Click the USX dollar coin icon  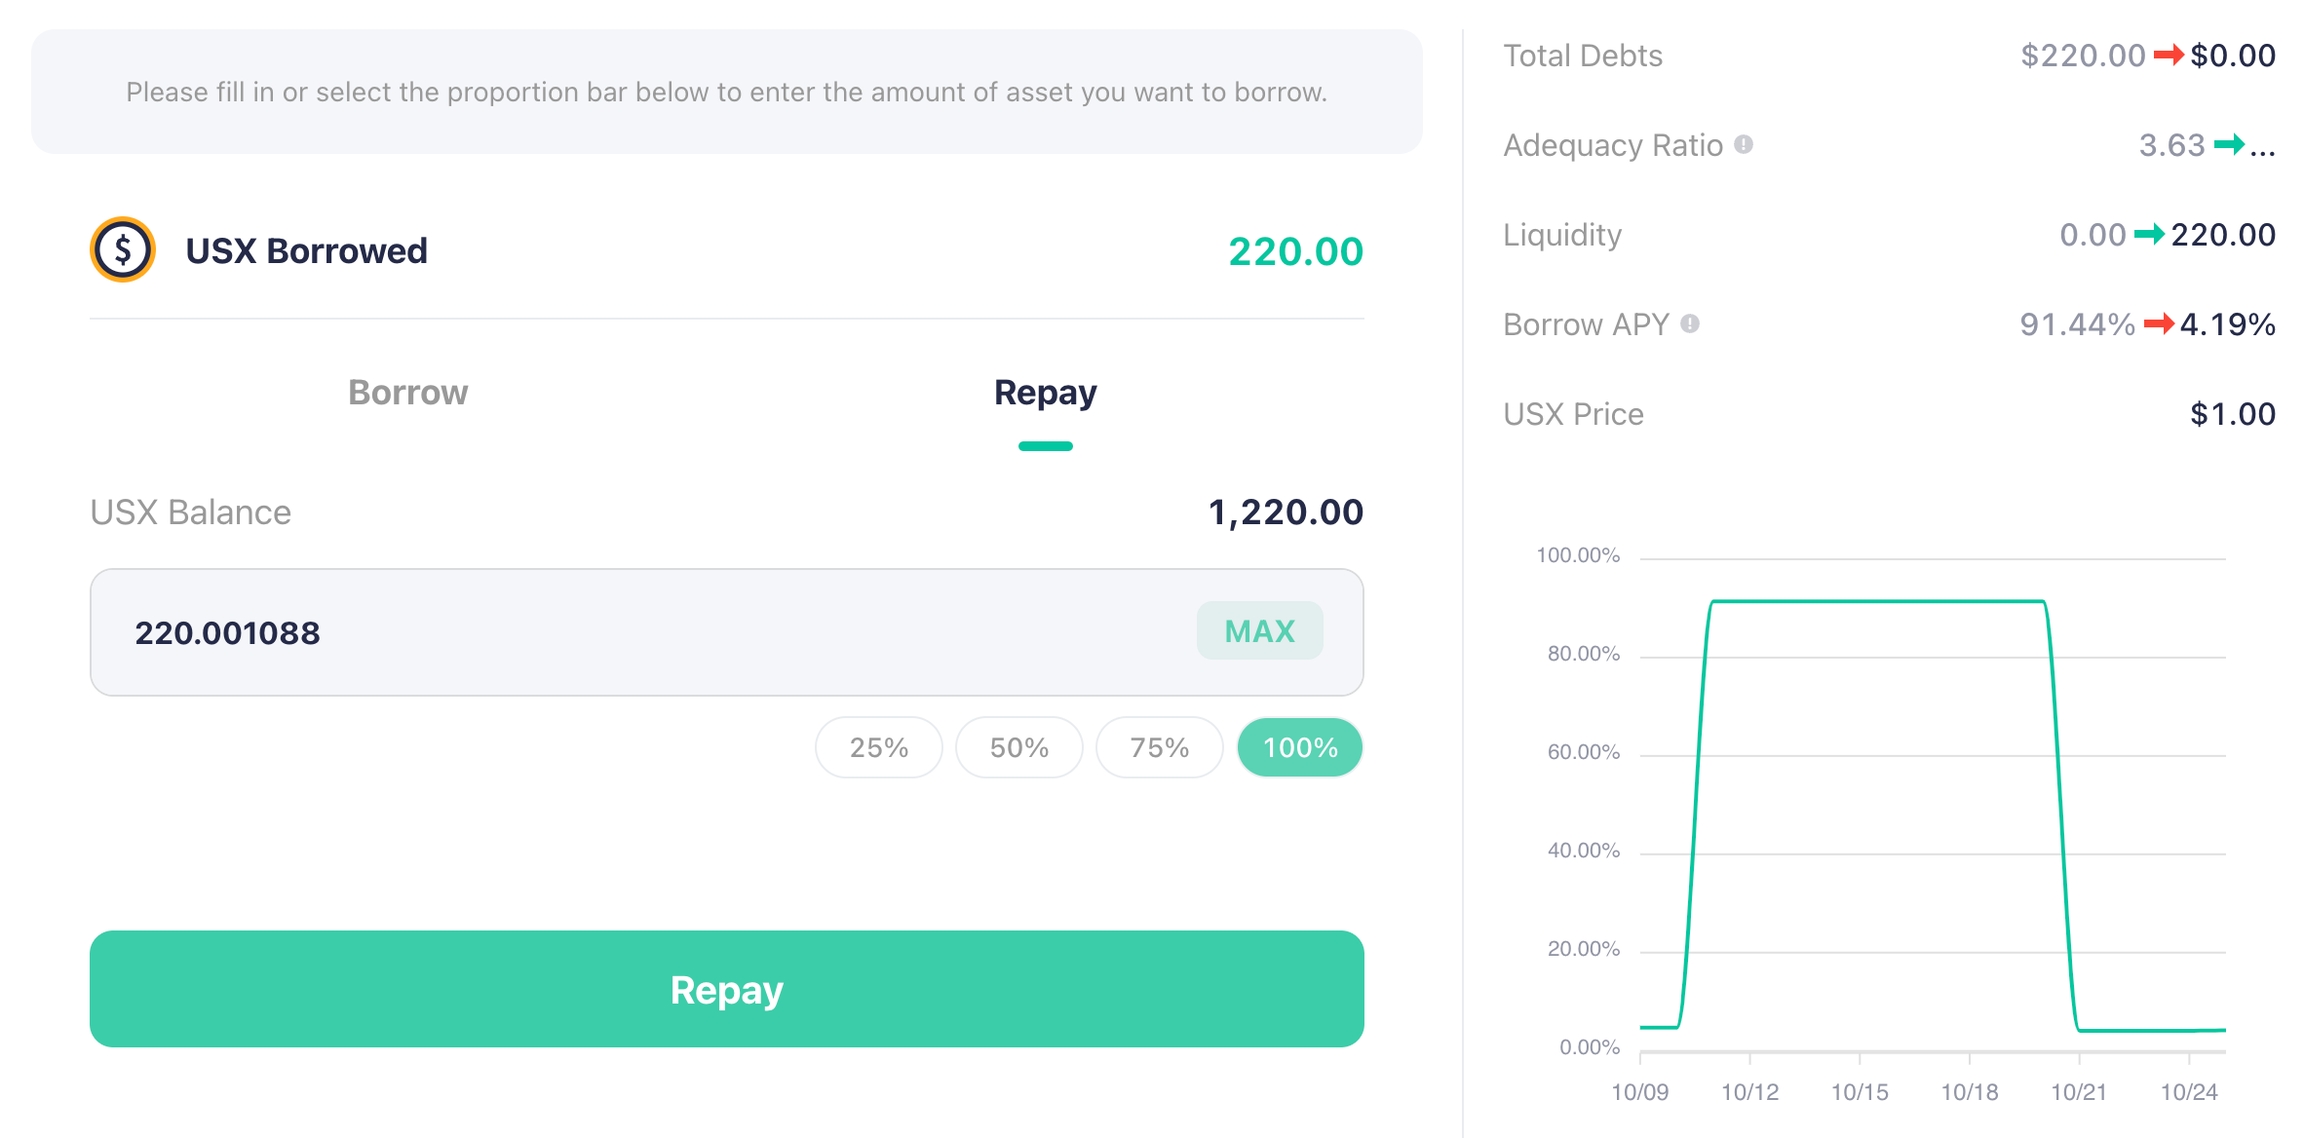(x=122, y=250)
